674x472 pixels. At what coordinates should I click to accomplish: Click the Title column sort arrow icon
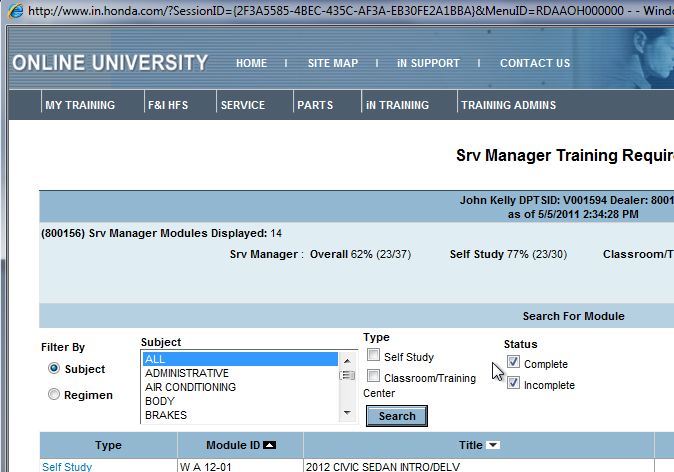pyautogui.click(x=493, y=445)
